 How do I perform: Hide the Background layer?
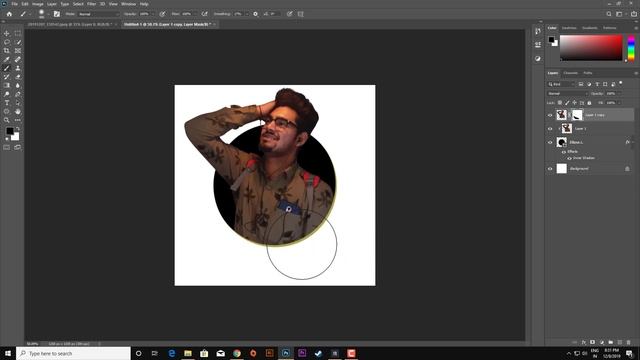[550, 169]
